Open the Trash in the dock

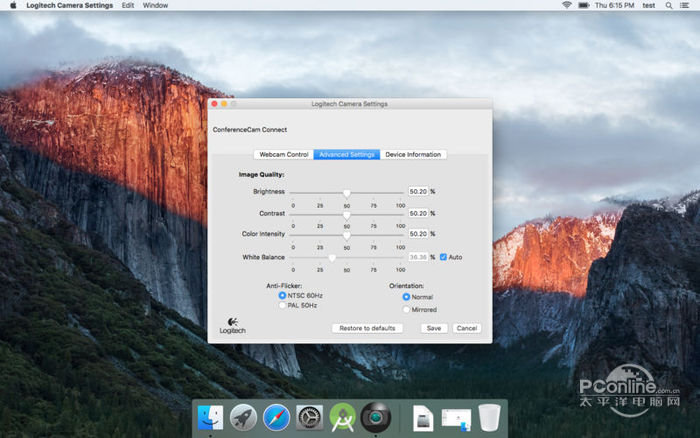488,417
